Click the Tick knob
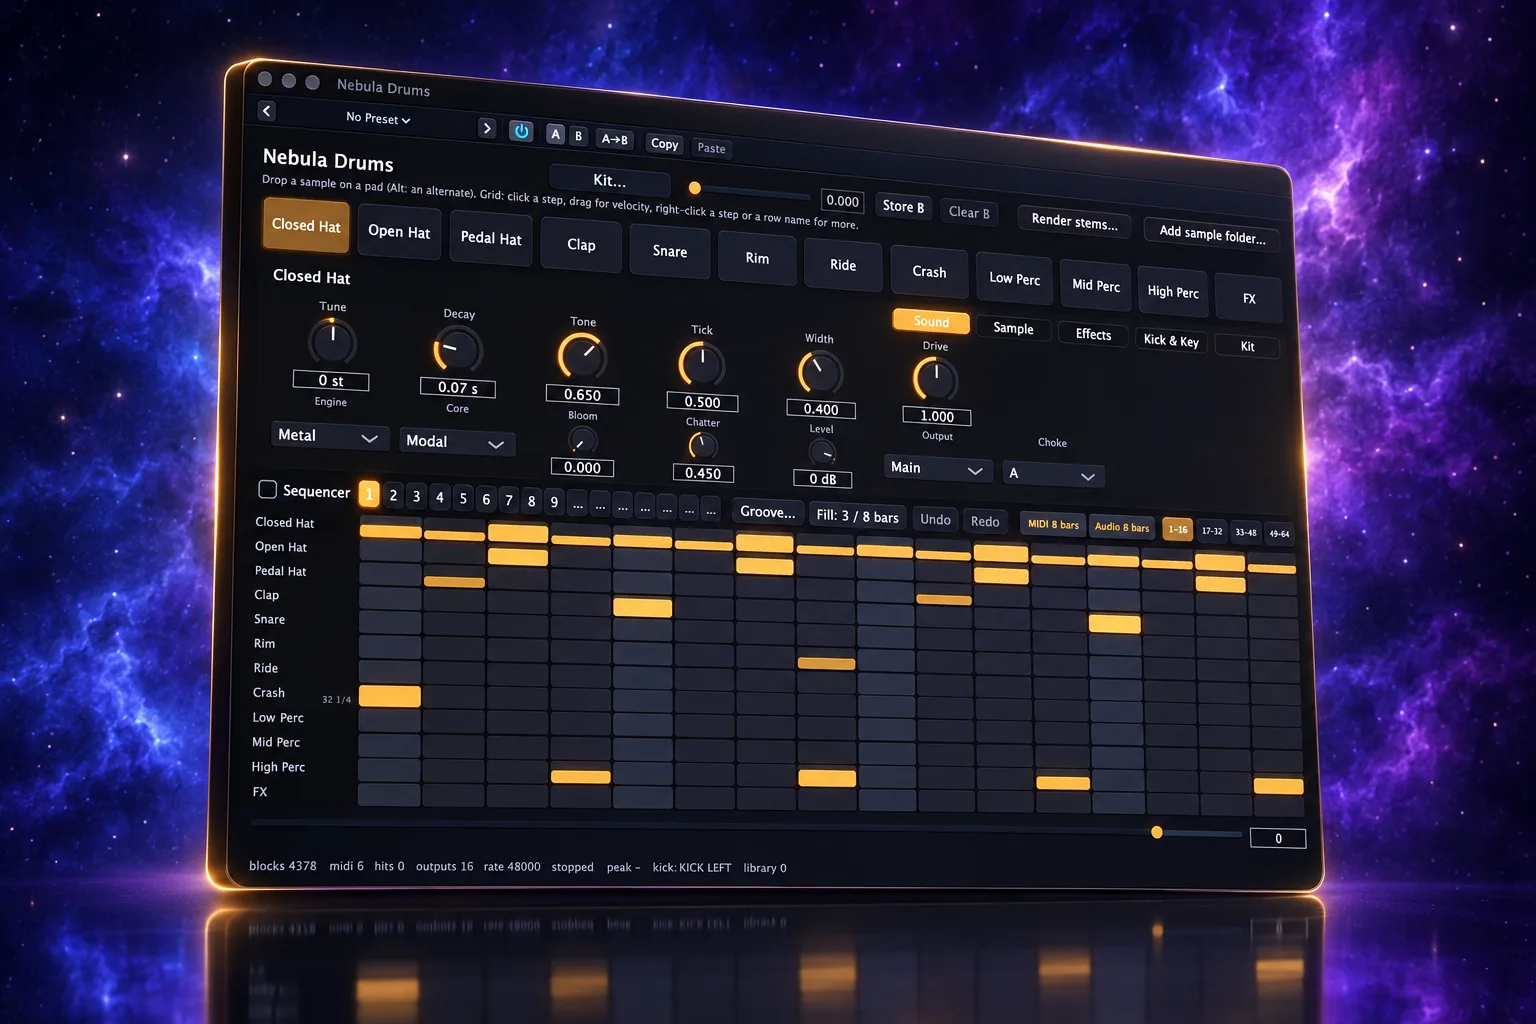The image size is (1536, 1024). click(702, 364)
